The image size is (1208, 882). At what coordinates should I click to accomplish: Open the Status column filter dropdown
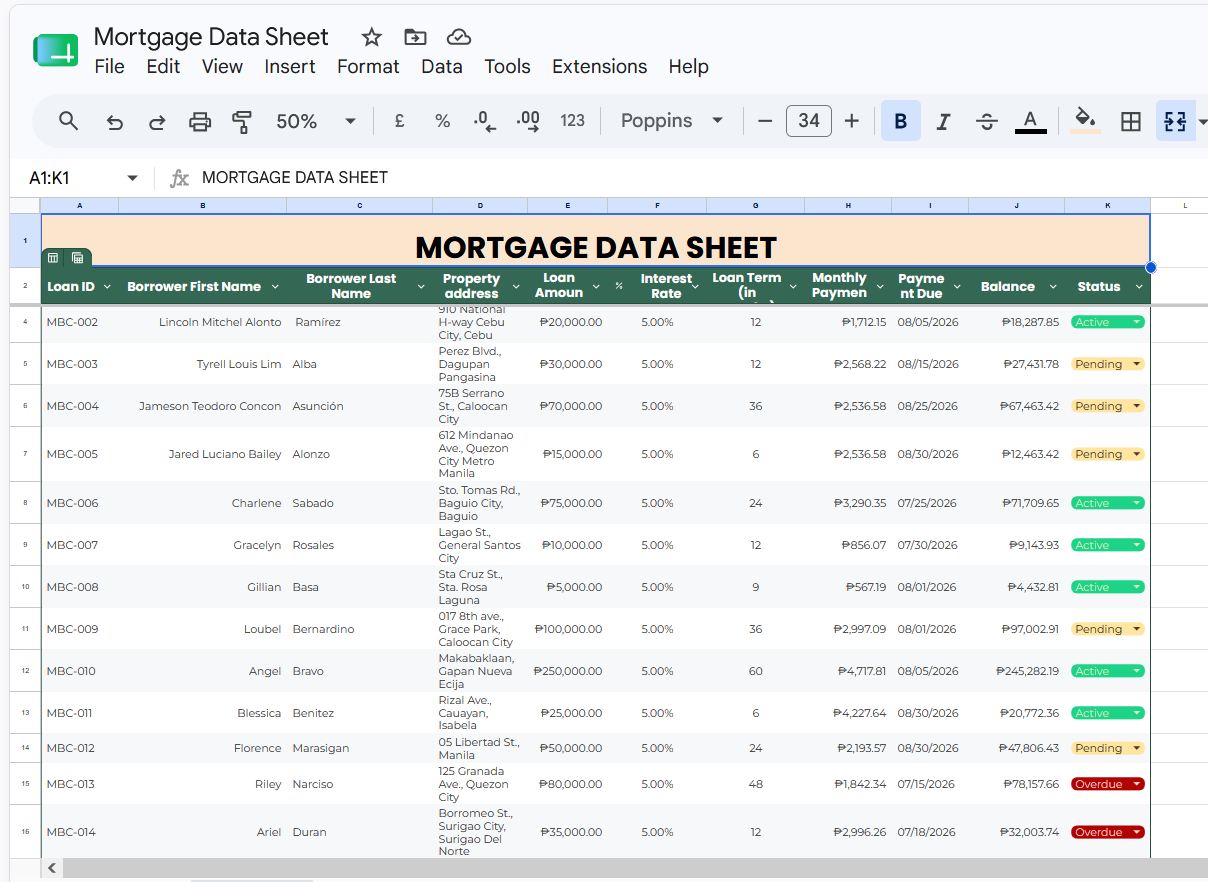1139,287
